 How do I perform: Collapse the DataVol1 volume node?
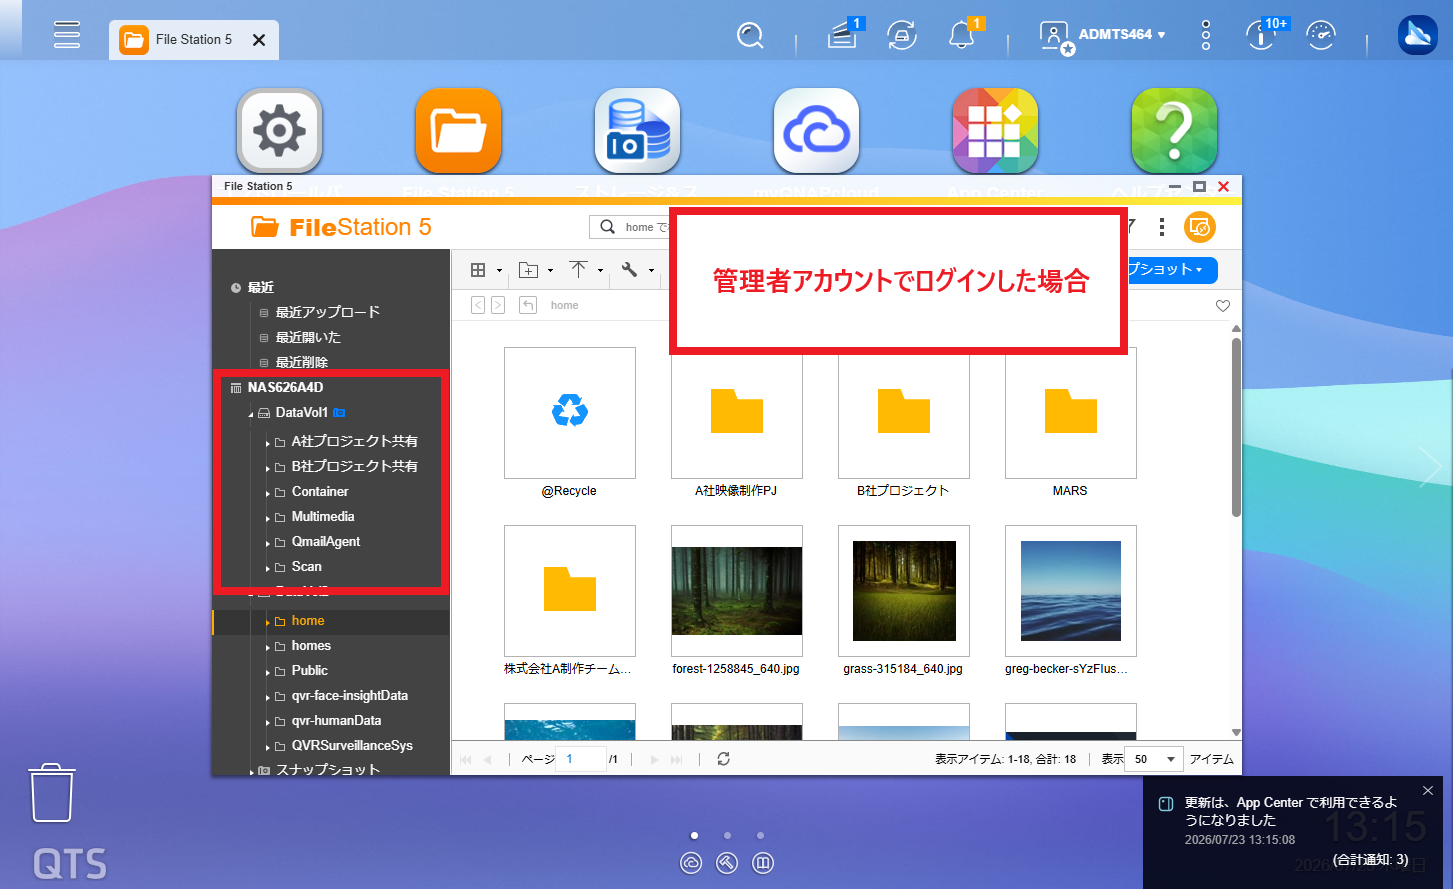pyautogui.click(x=251, y=414)
